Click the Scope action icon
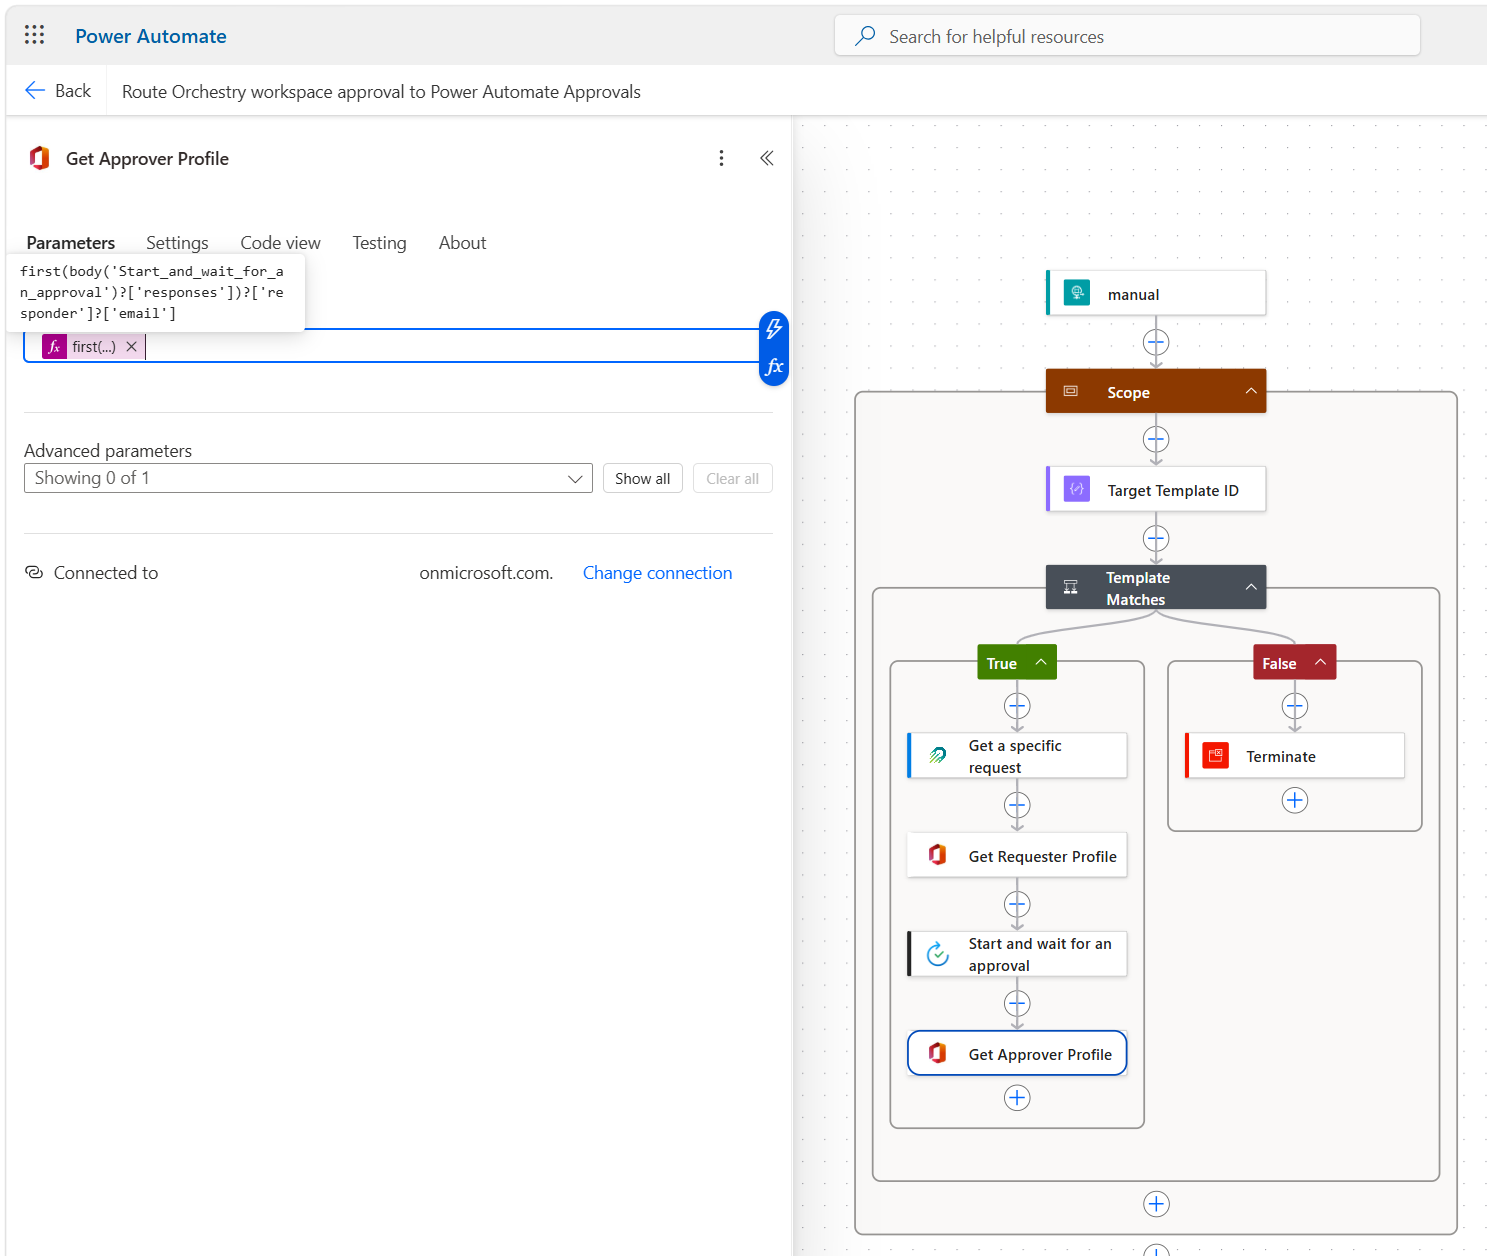 tap(1071, 391)
